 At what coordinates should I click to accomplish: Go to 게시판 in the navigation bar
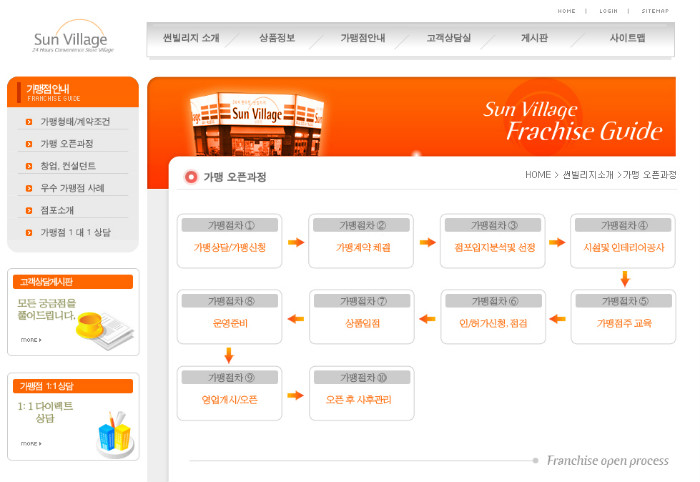click(x=534, y=39)
